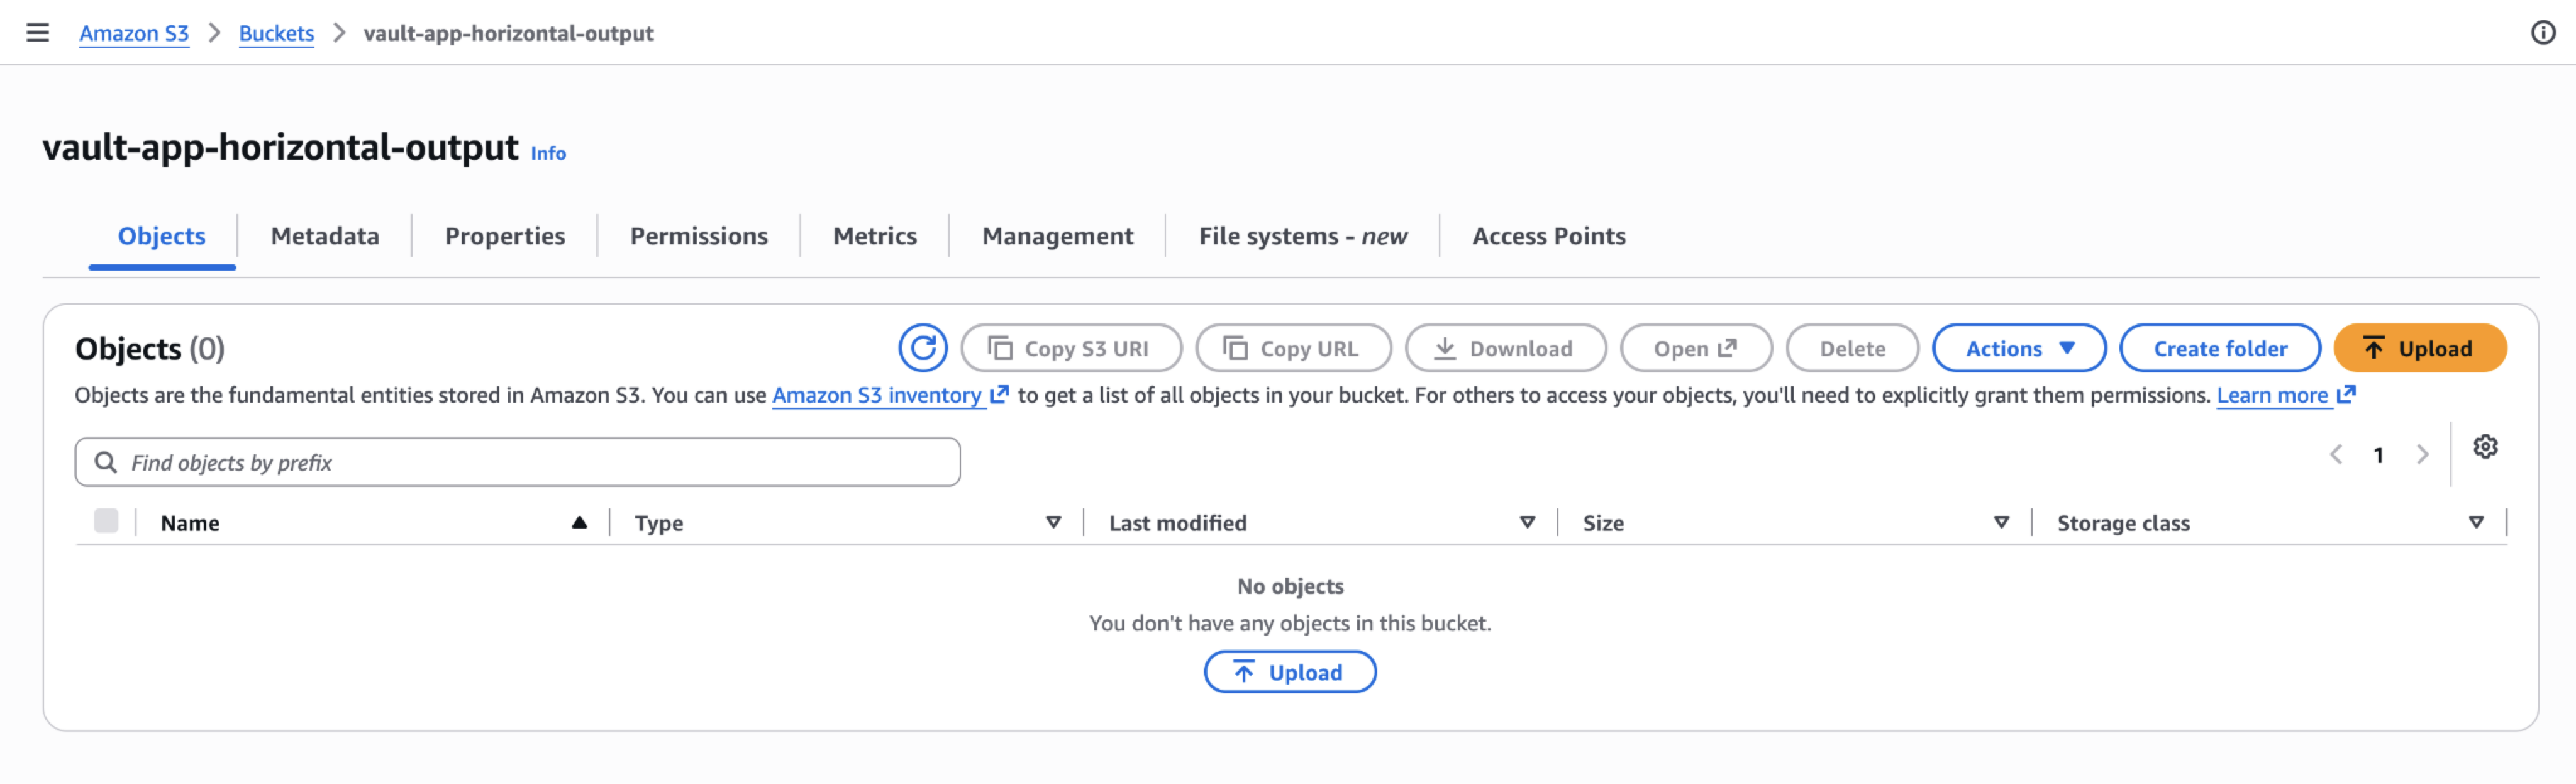The width and height of the screenshot is (2576, 784).
Task: Open the Amazon S3 inventory link
Action: point(890,395)
